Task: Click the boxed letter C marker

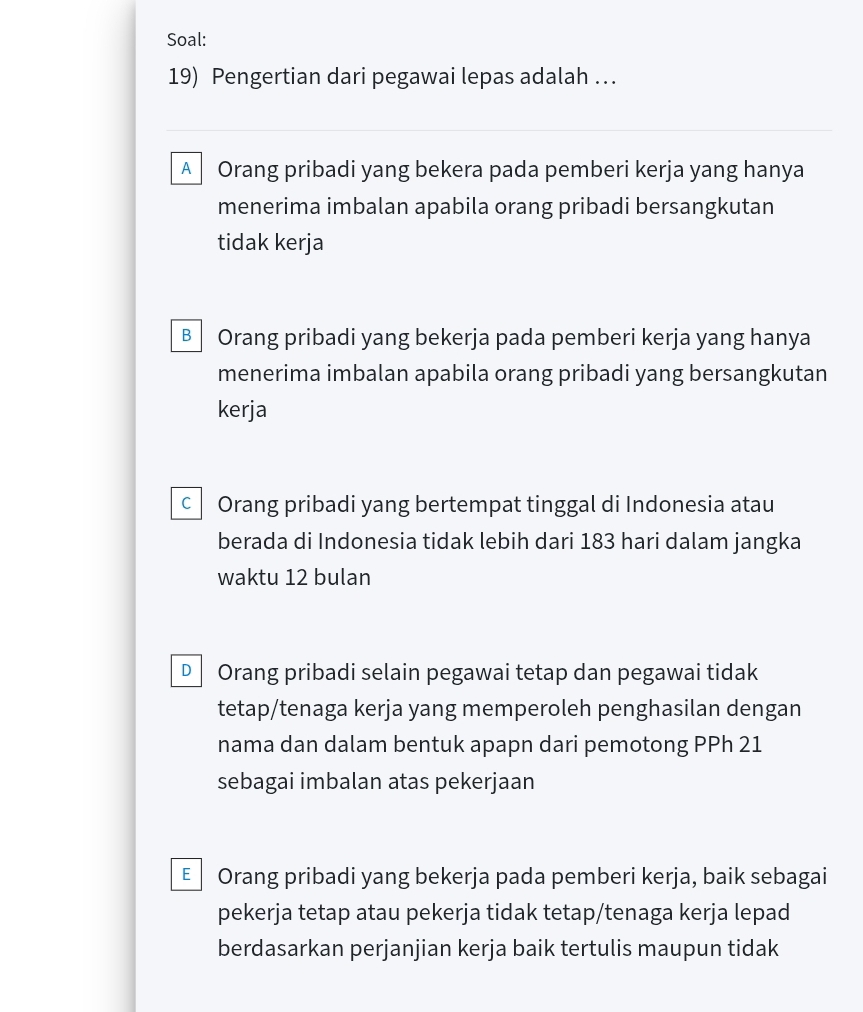Action: pyautogui.click(x=186, y=503)
